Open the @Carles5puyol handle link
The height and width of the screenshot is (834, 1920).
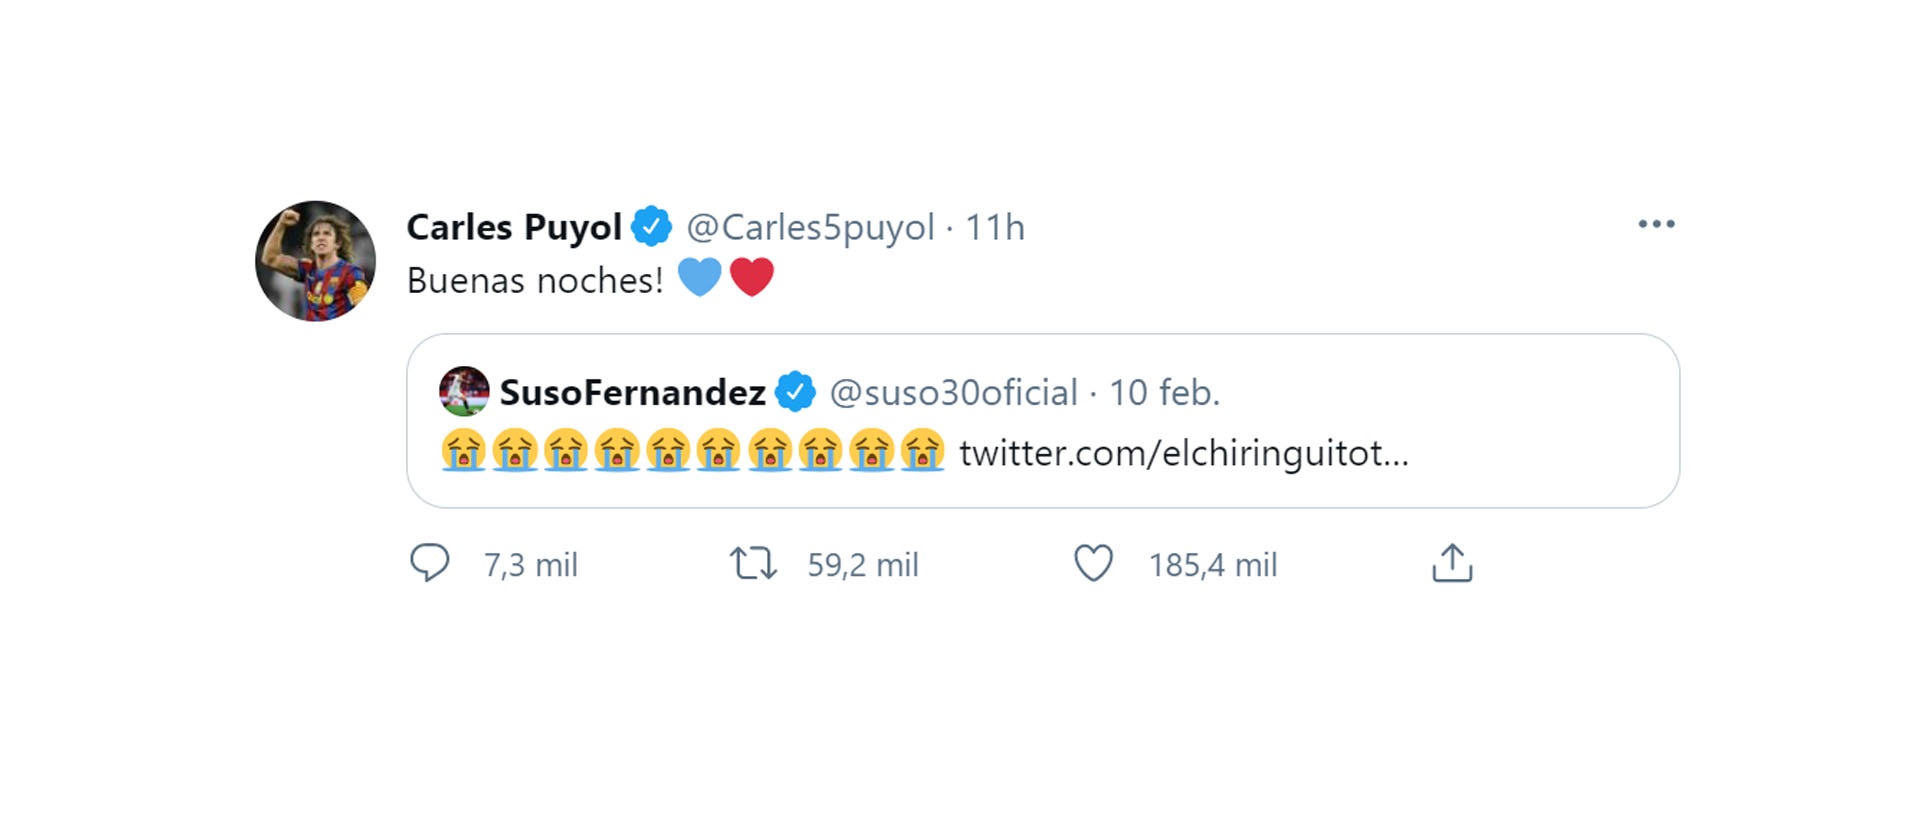[810, 228]
